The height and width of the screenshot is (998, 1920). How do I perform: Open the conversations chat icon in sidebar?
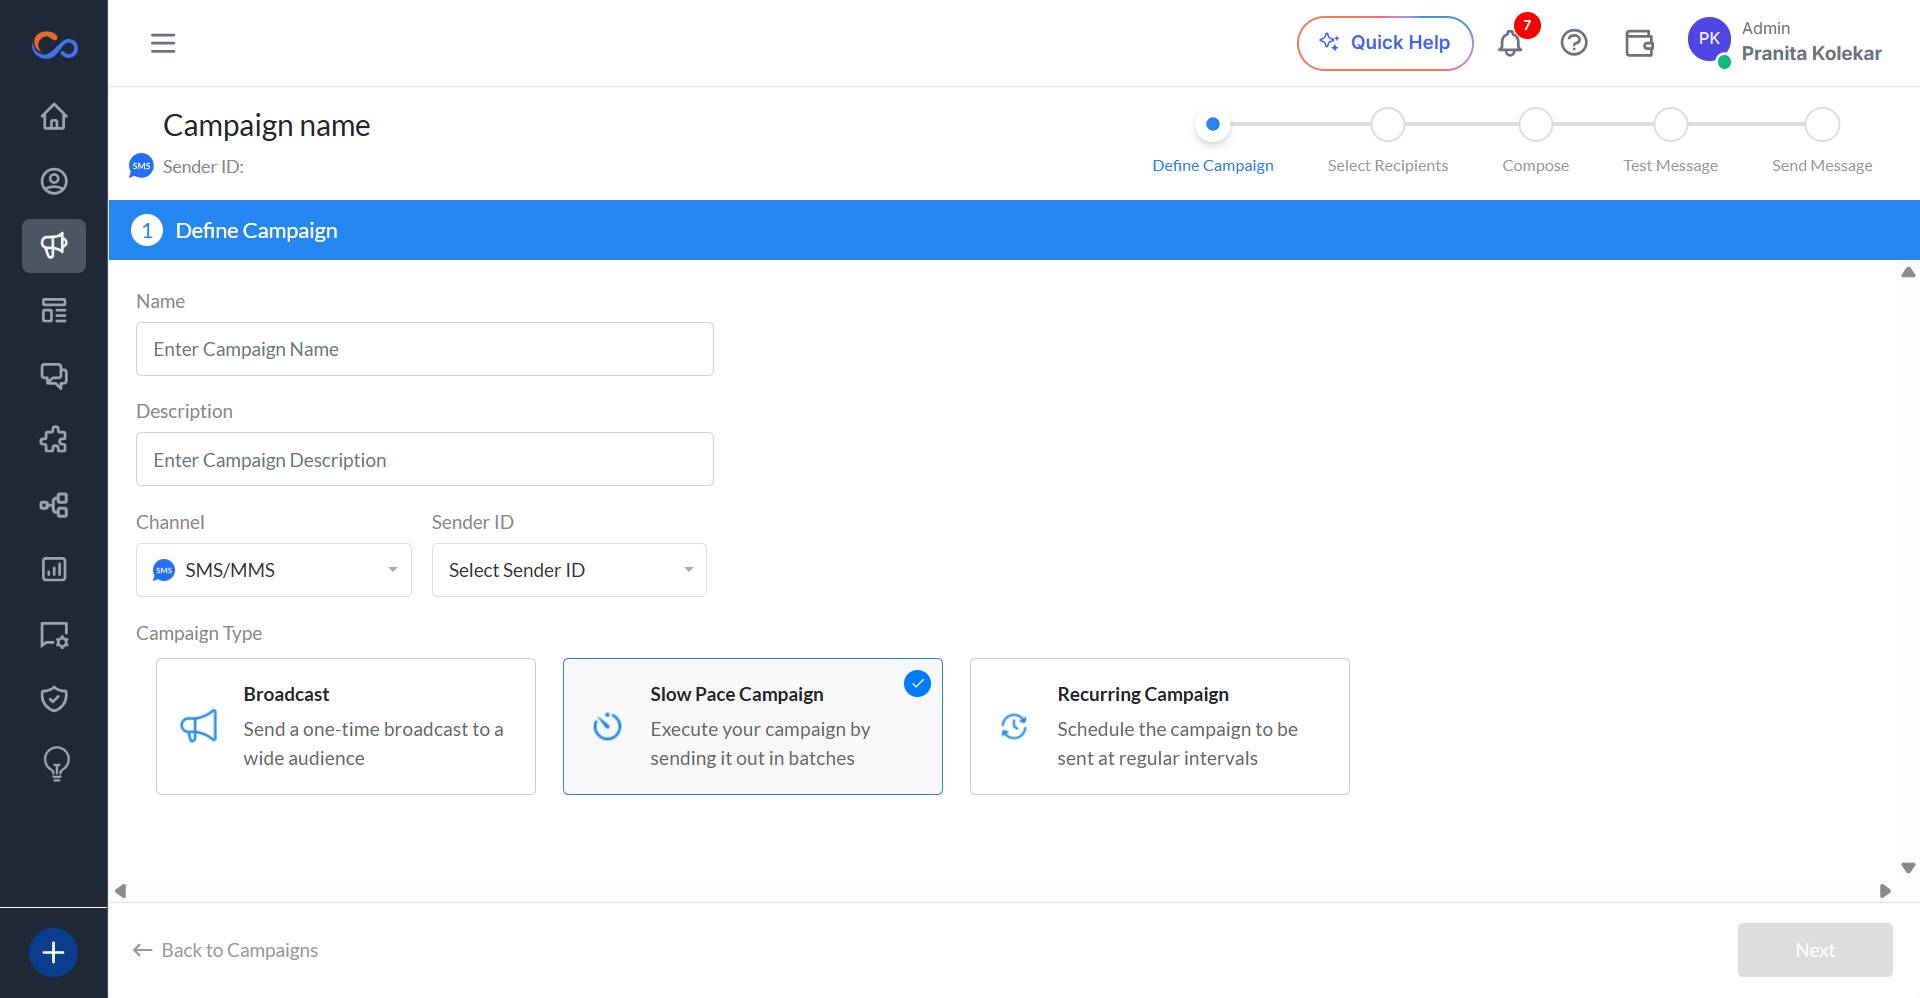click(54, 375)
